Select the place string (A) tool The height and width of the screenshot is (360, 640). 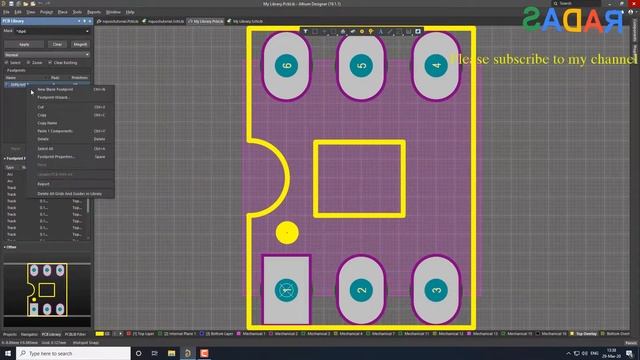click(x=380, y=31)
